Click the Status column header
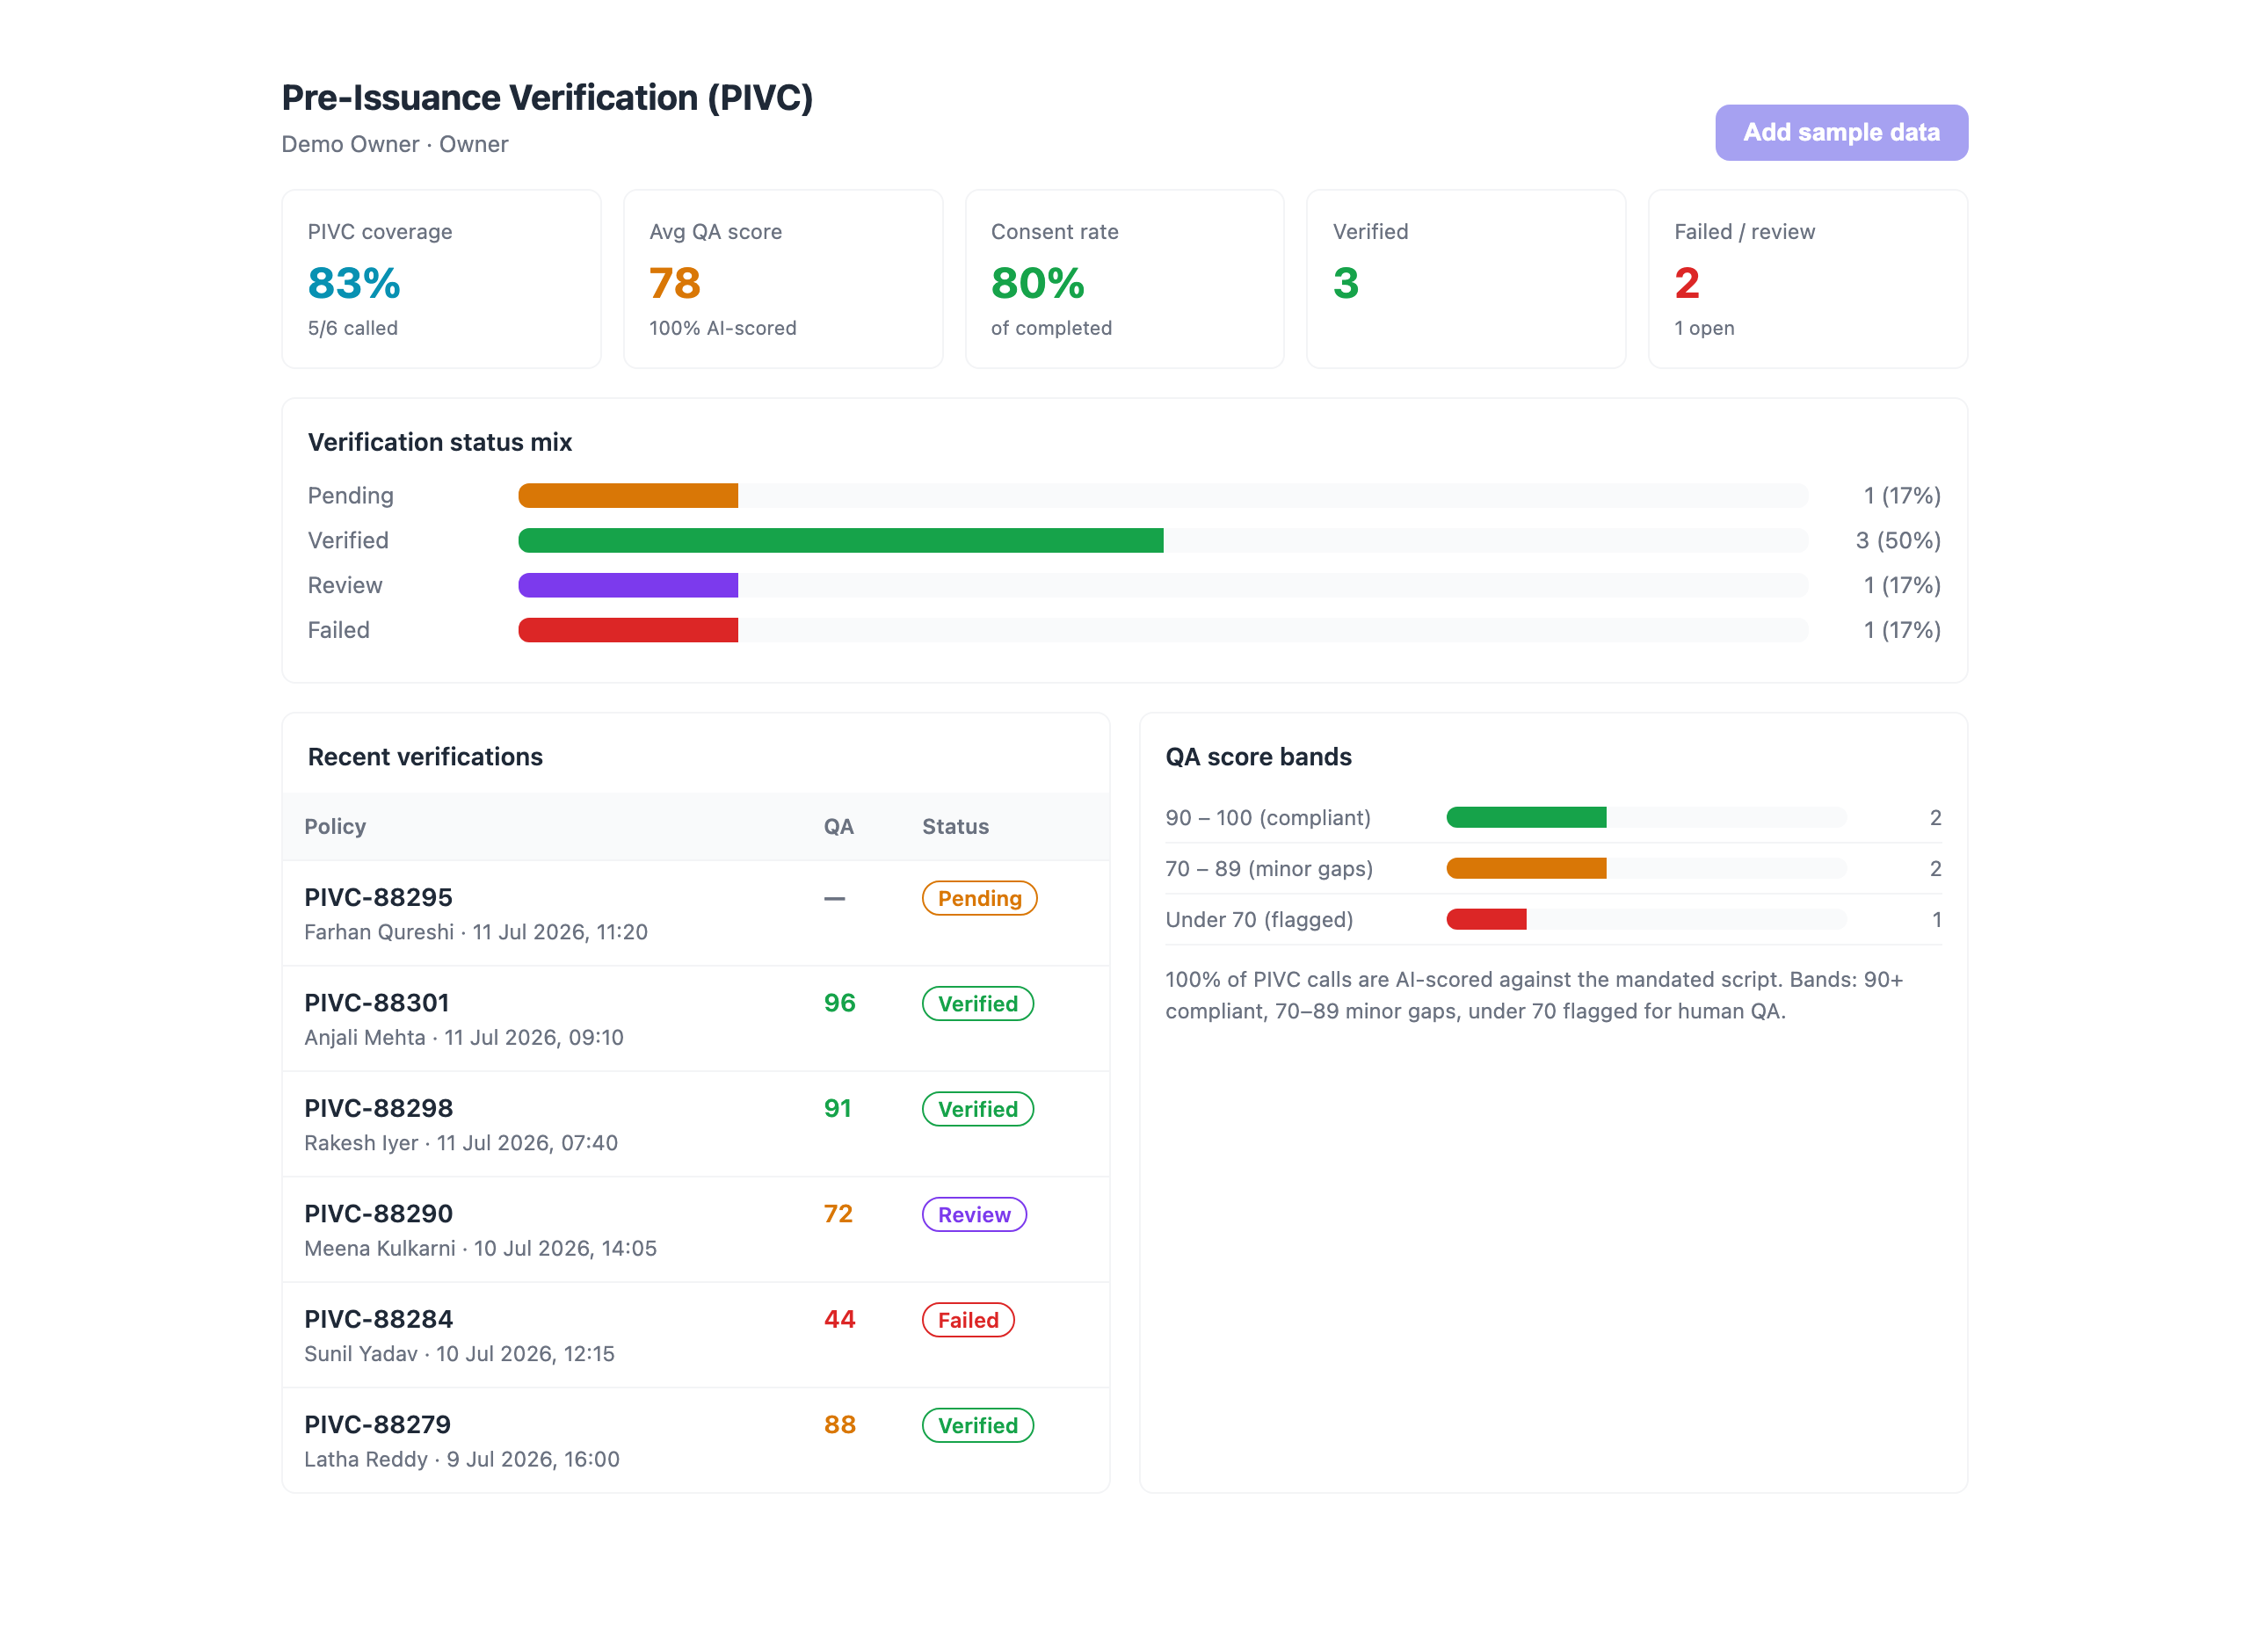 pos(955,826)
